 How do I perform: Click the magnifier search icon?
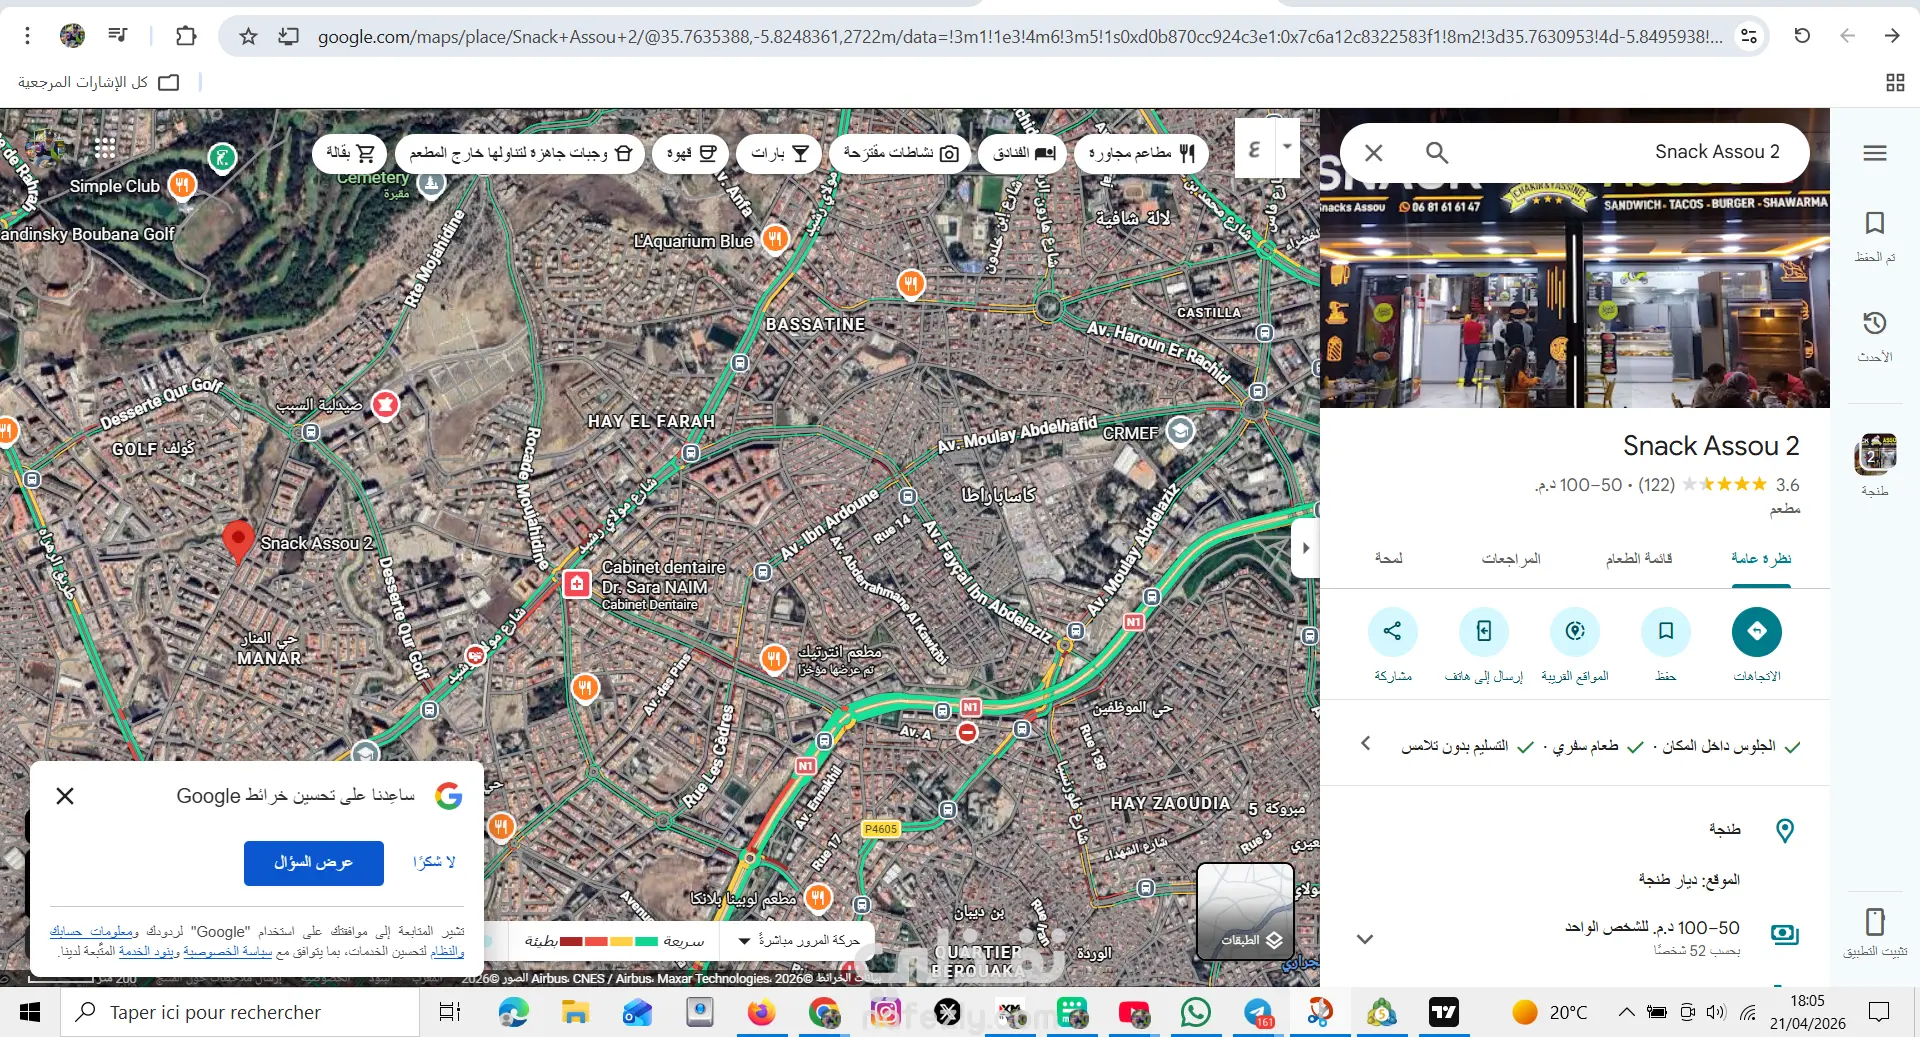tap(1437, 153)
